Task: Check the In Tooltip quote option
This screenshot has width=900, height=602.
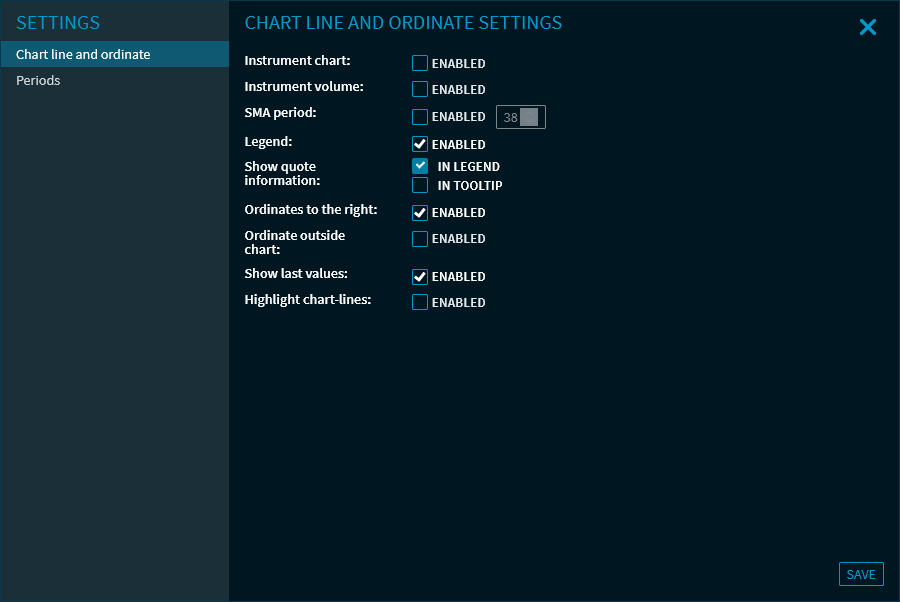Action: (420, 185)
